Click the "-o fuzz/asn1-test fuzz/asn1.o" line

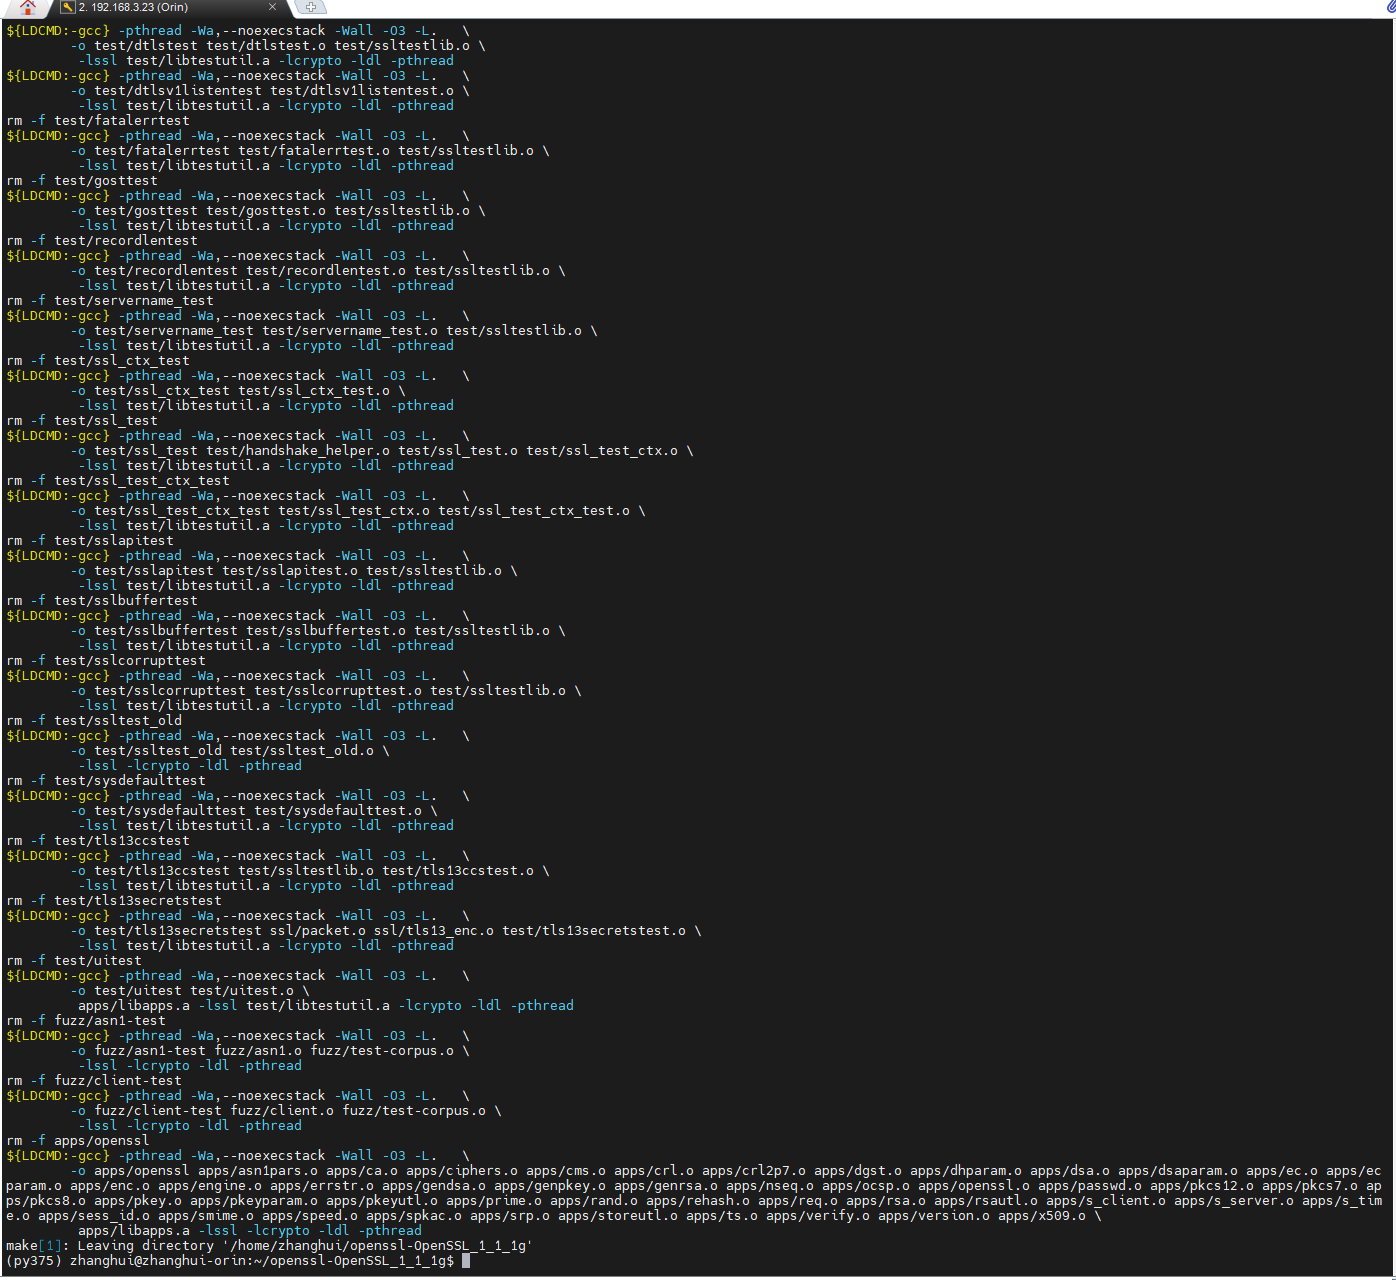(270, 1051)
